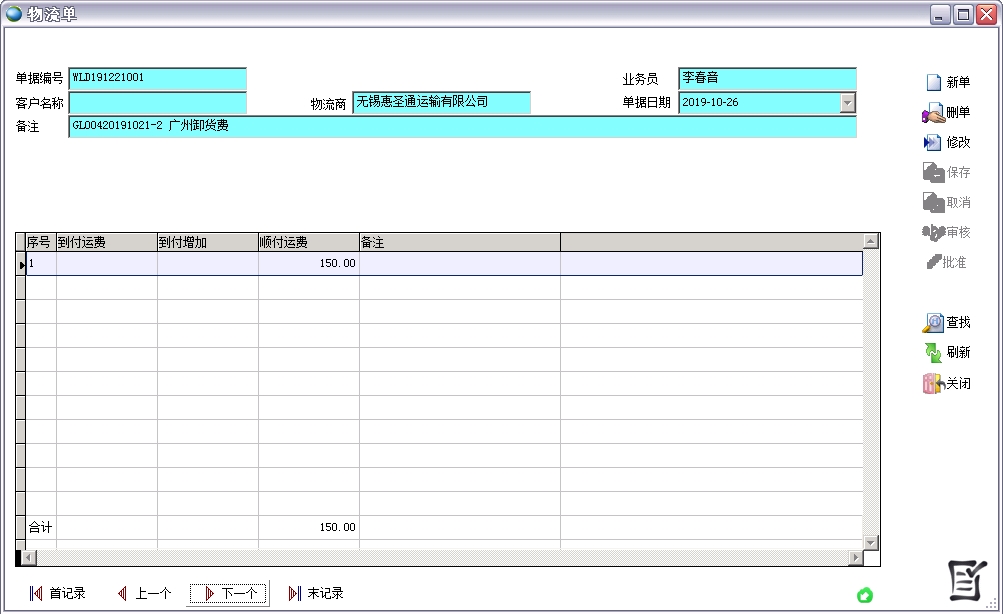Click the 顺付运费 column header
The width and height of the screenshot is (1003, 614).
(308, 242)
